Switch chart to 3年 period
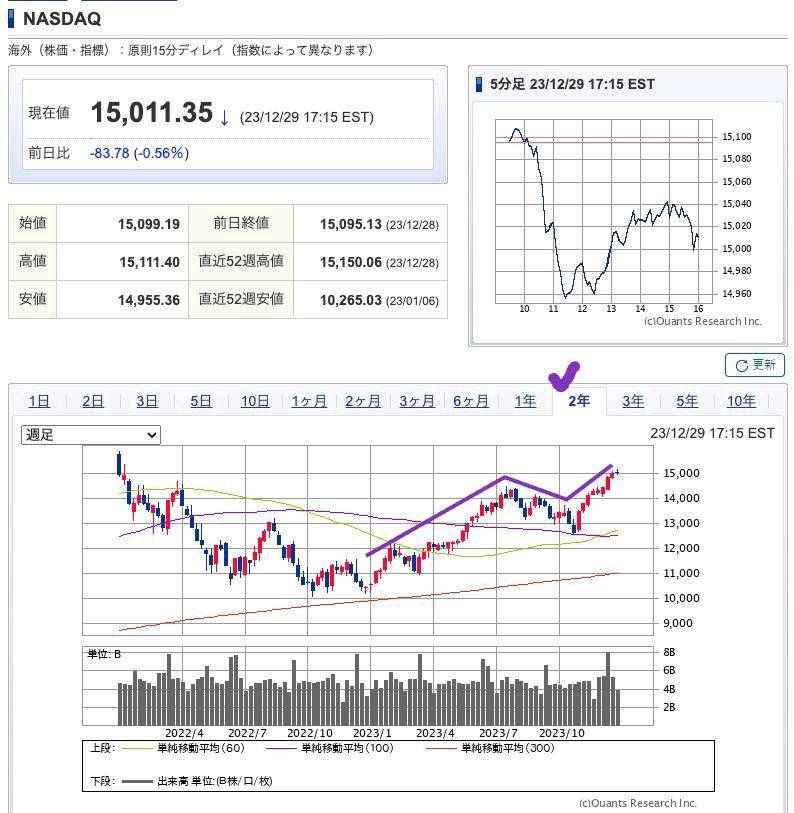The width and height of the screenshot is (794, 813). coord(633,401)
